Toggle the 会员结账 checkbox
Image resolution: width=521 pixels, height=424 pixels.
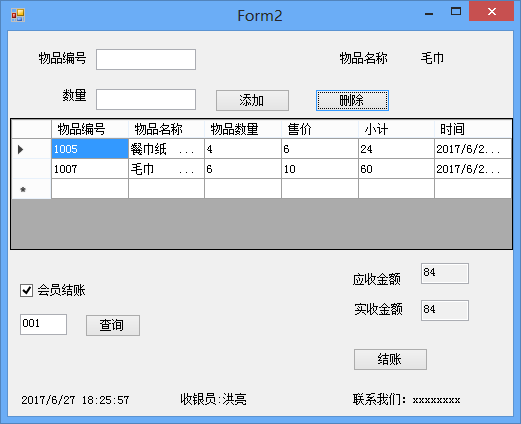[x=26, y=290]
